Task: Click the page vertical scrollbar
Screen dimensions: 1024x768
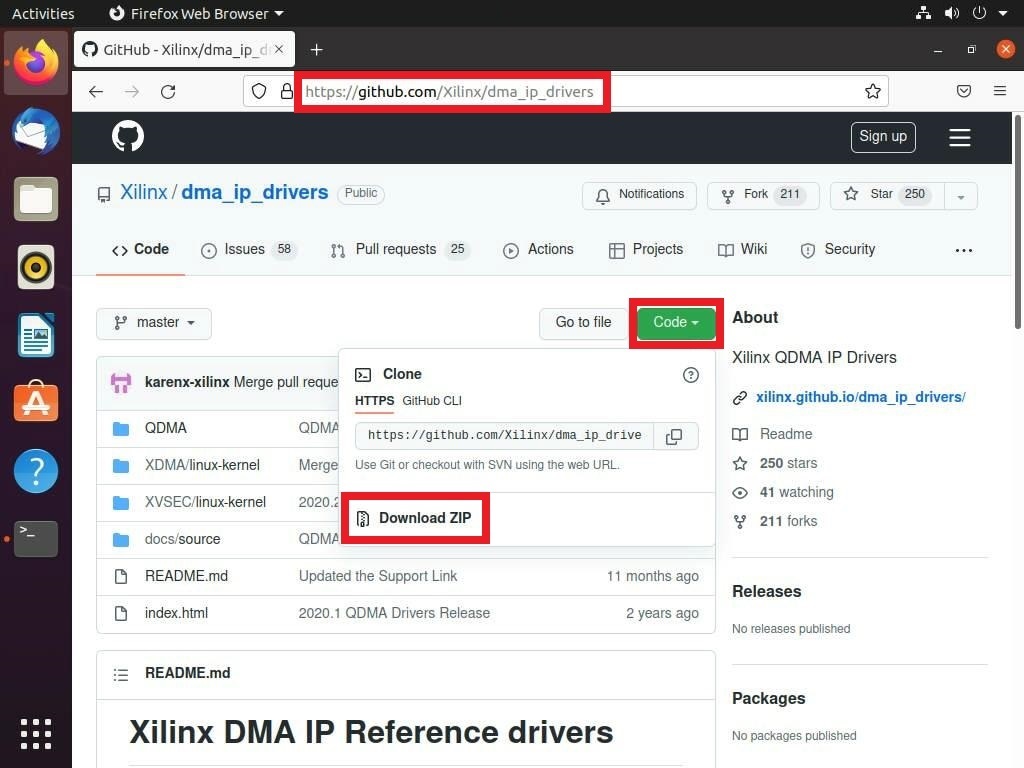Action: point(1017,222)
